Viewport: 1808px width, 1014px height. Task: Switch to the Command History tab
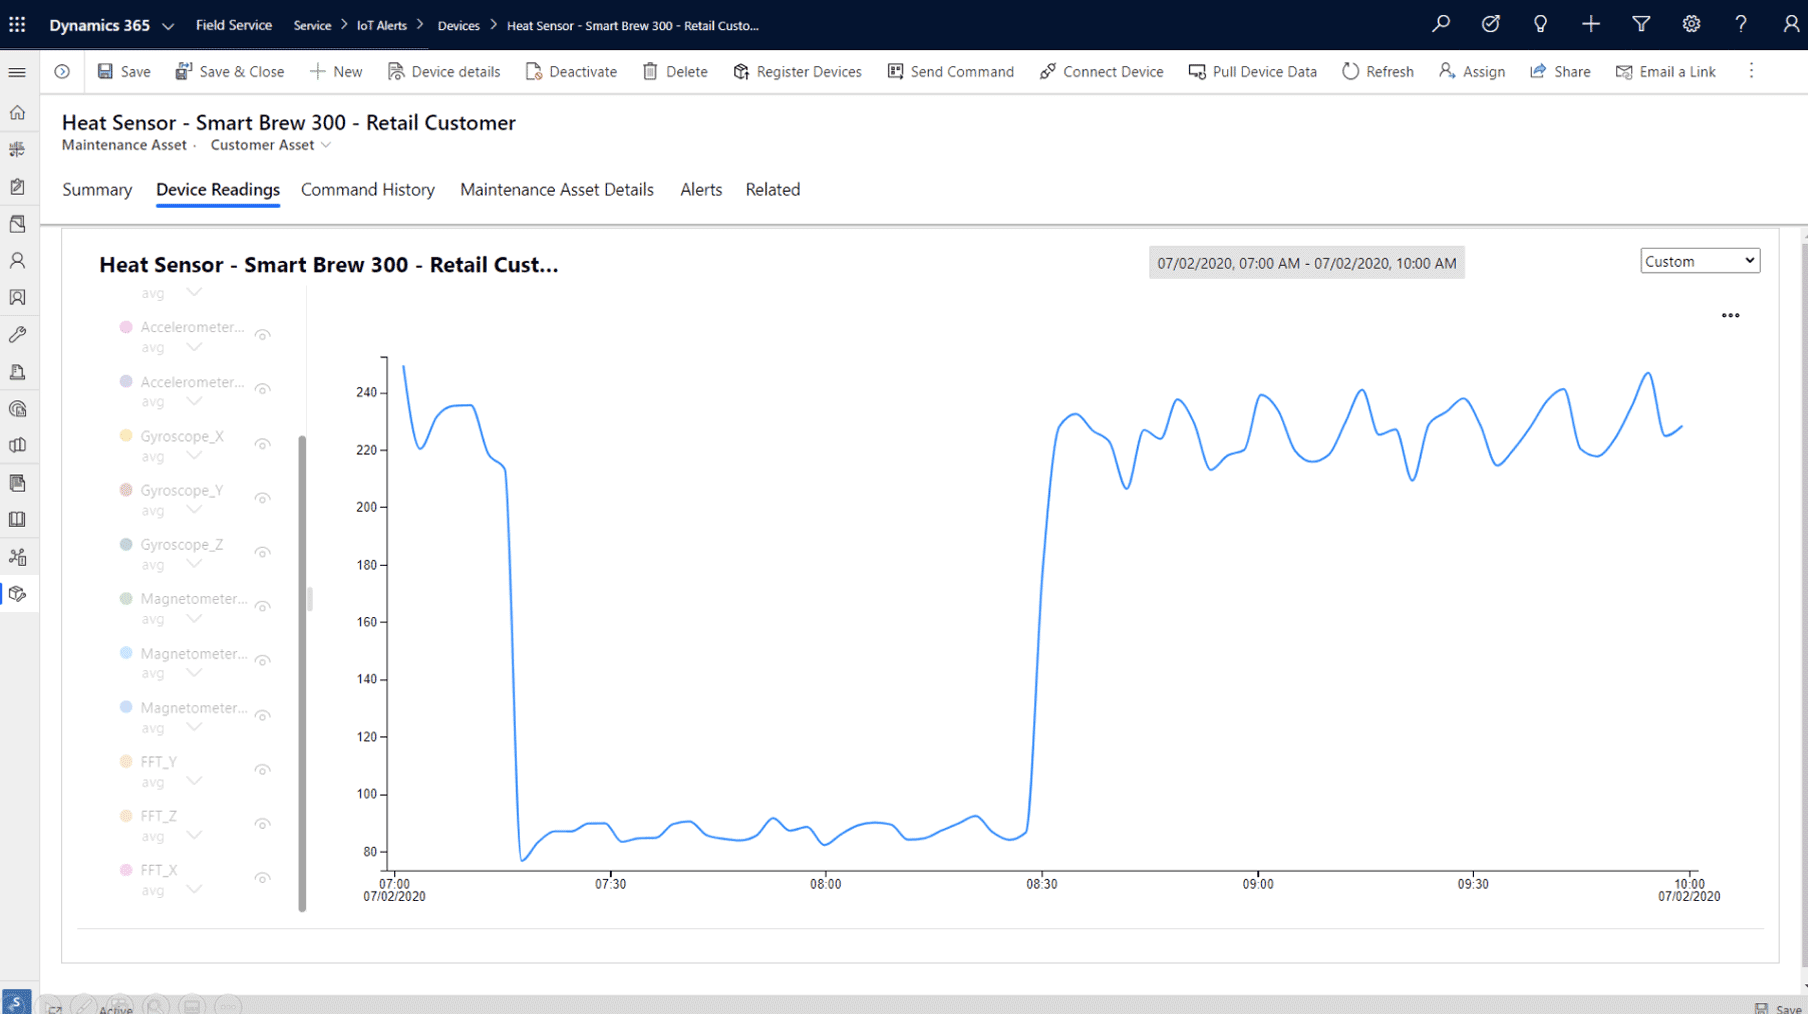pyautogui.click(x=367, y=189)
